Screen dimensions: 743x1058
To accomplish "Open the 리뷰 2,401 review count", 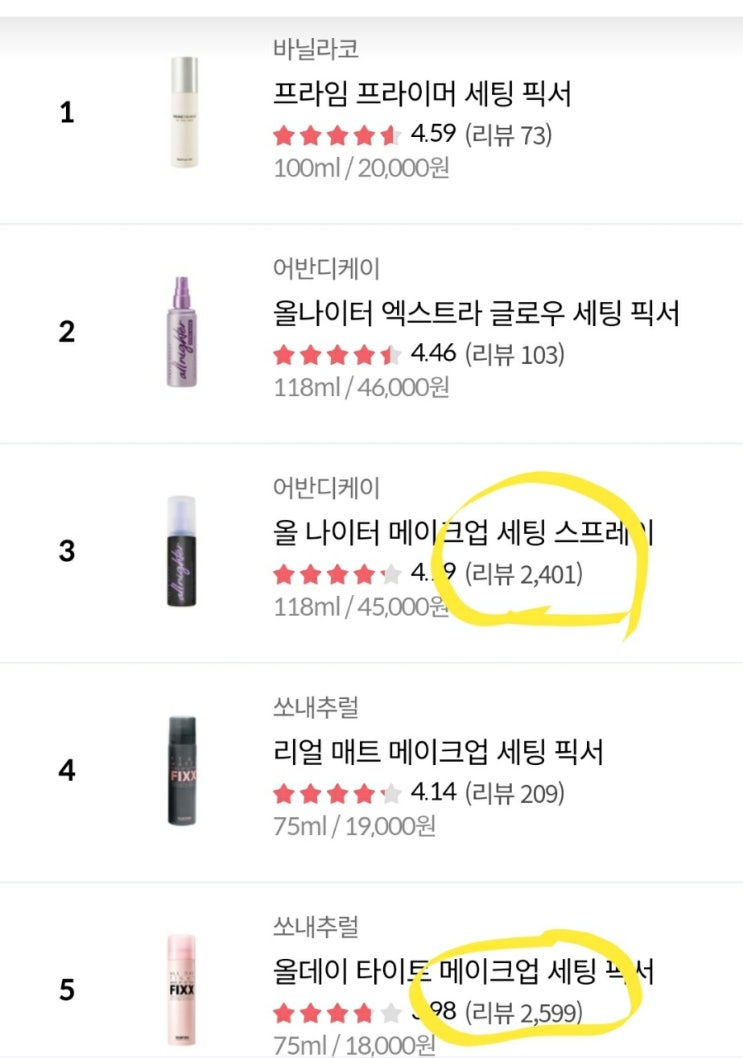I will pos(525,574).
